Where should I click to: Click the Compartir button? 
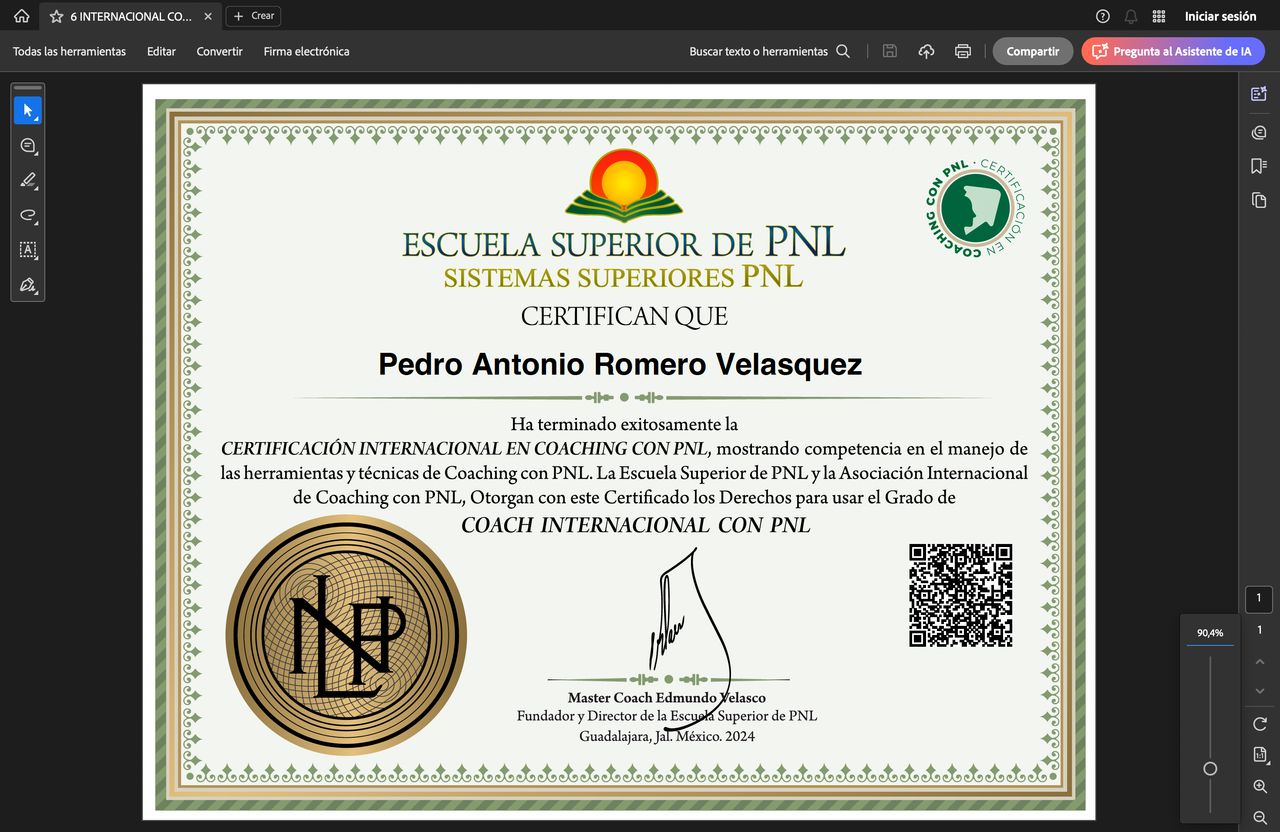(1032, 51)
